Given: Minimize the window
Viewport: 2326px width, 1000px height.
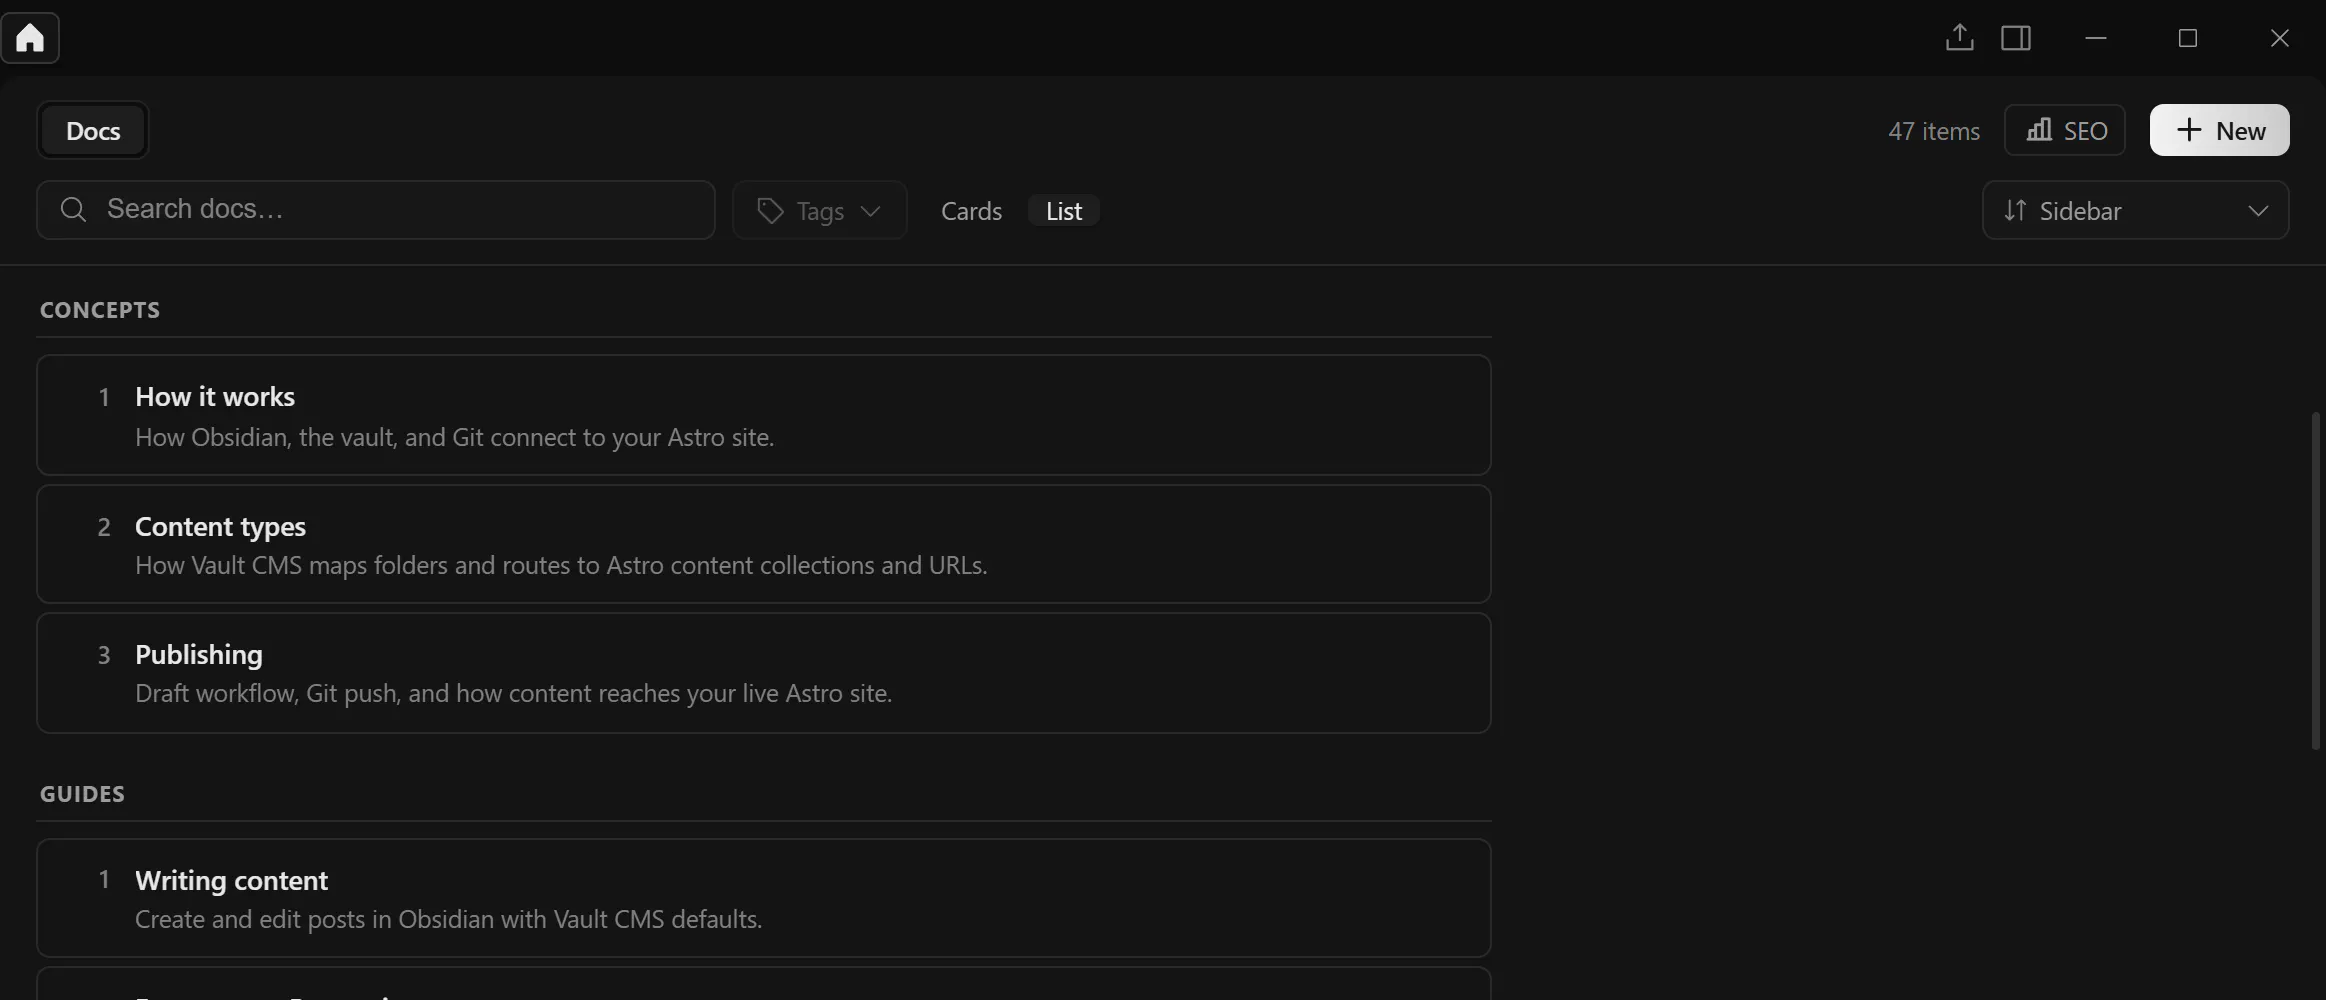Looking at the screenshot, I should coord(2096,38).
